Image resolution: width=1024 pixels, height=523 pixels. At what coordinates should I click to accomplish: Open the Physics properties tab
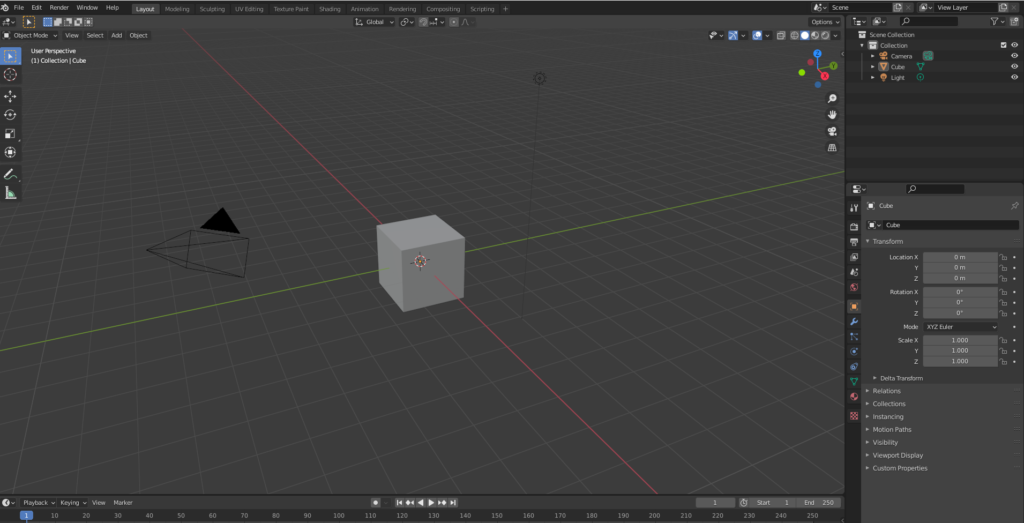854,351
